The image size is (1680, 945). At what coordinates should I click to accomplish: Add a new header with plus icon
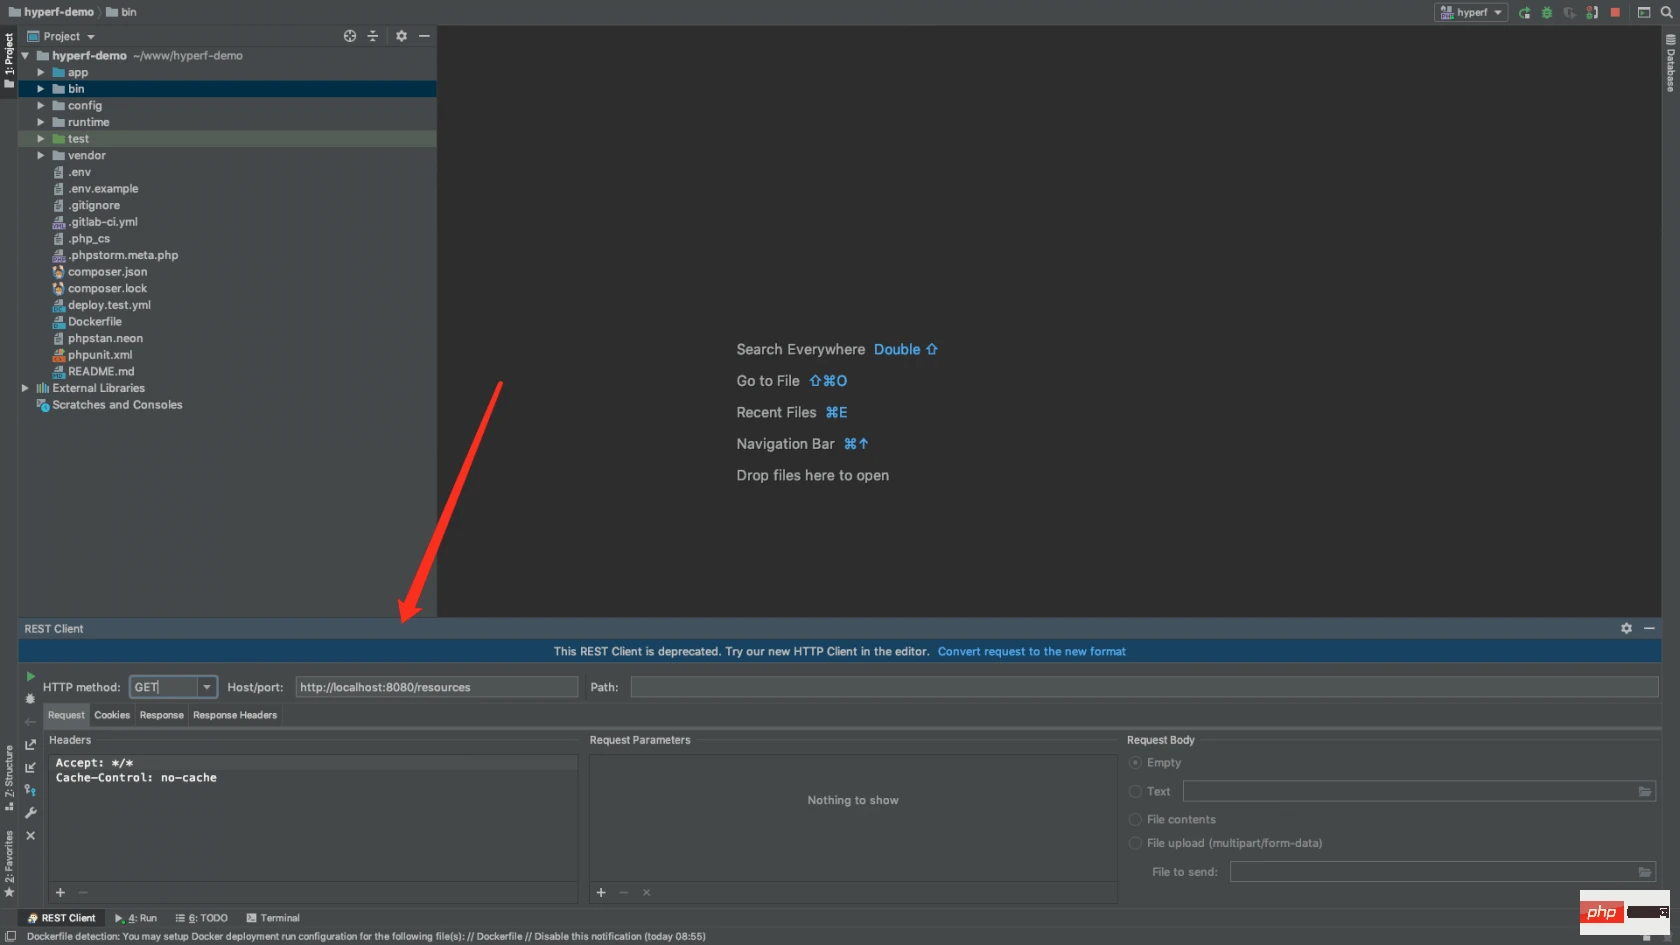click(x=60, y=893)
